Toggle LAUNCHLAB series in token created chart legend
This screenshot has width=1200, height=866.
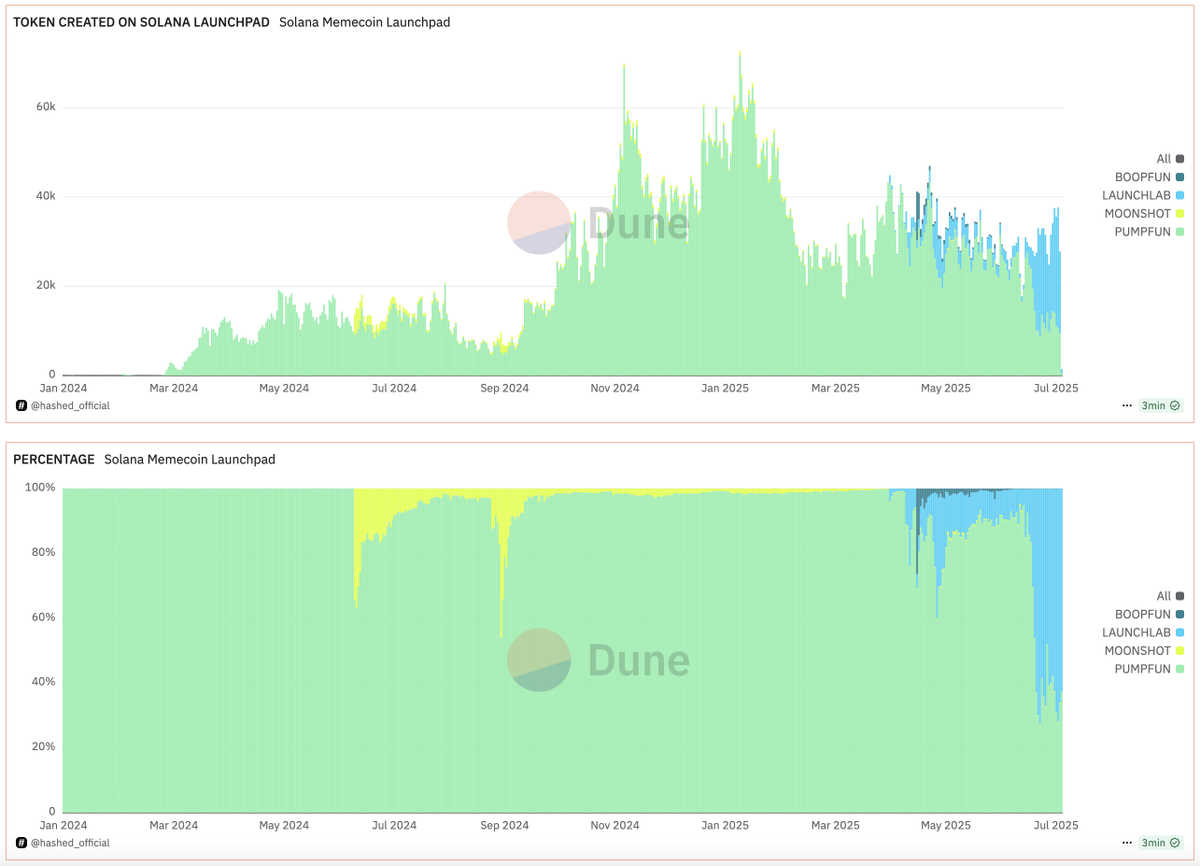click(x=1144, y=195)
